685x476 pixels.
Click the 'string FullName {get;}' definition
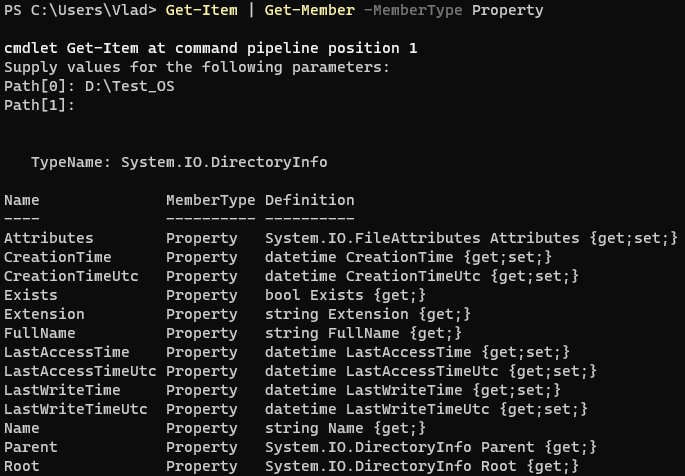click(x=363, y=333)
